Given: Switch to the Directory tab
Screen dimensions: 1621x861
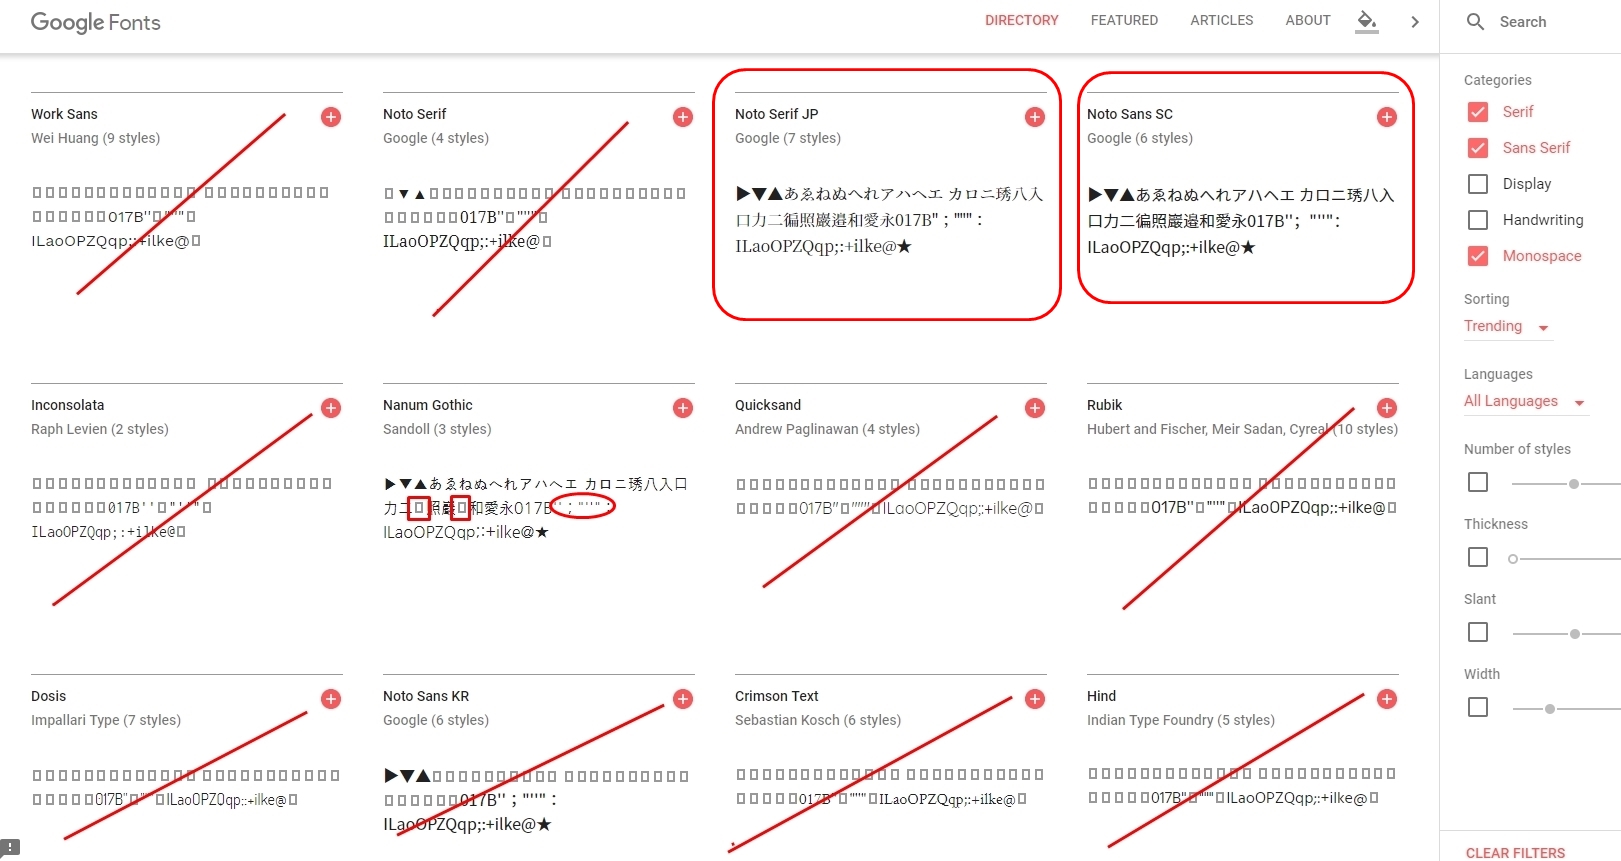Looking at the screenshot, I should [1021, 20].
